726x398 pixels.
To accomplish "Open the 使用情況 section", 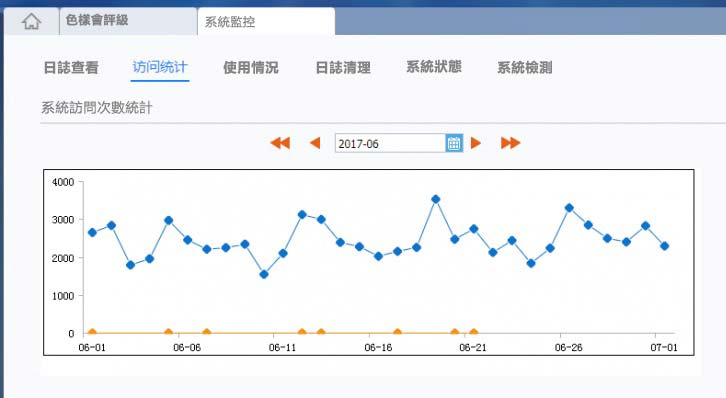I will (x=251, y=68).
